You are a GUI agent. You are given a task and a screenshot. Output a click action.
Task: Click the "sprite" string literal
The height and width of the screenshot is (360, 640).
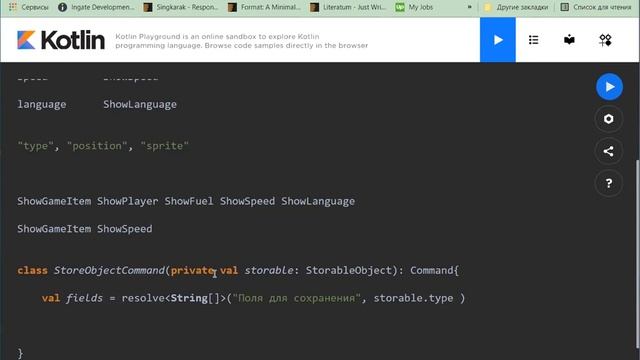(x=164, y=146)
